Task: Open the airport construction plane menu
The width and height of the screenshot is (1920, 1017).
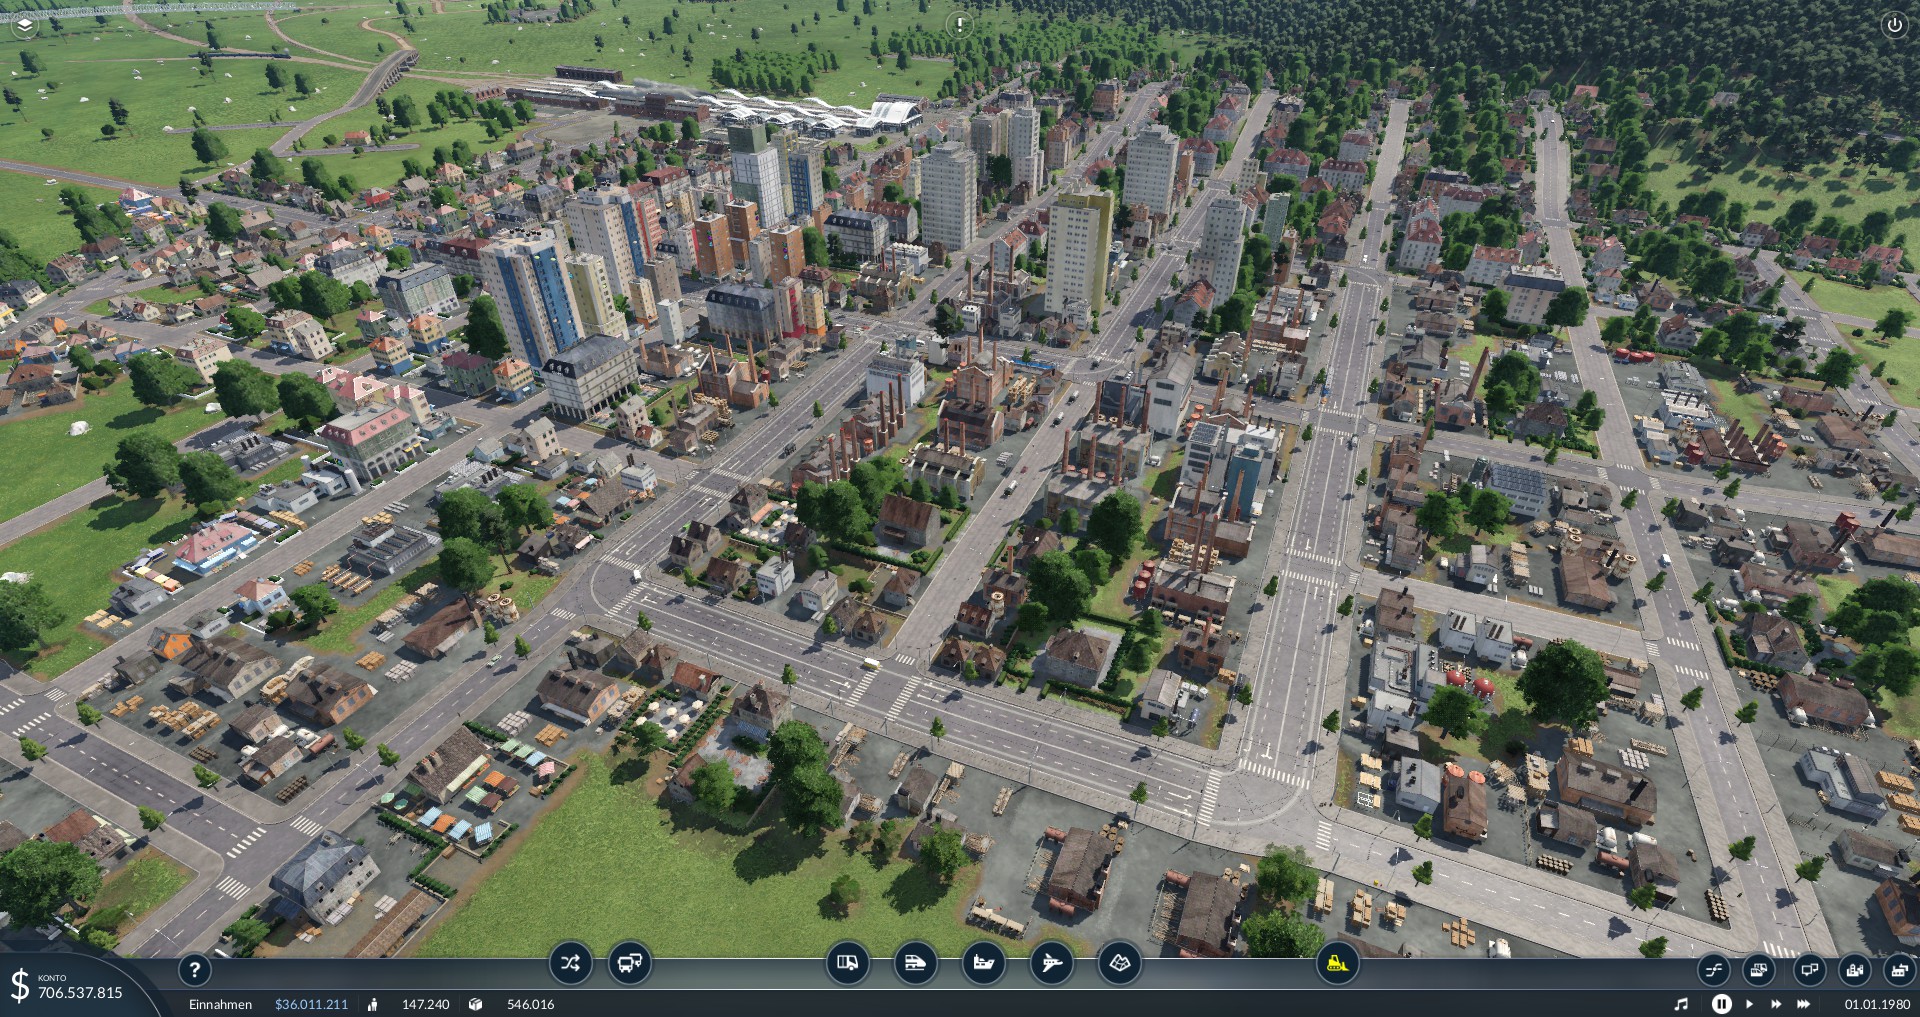Action: [1051, 964]
